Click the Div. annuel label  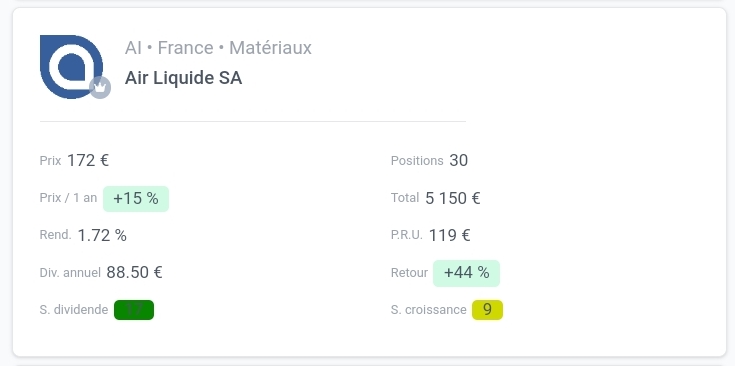coord(70,273)
